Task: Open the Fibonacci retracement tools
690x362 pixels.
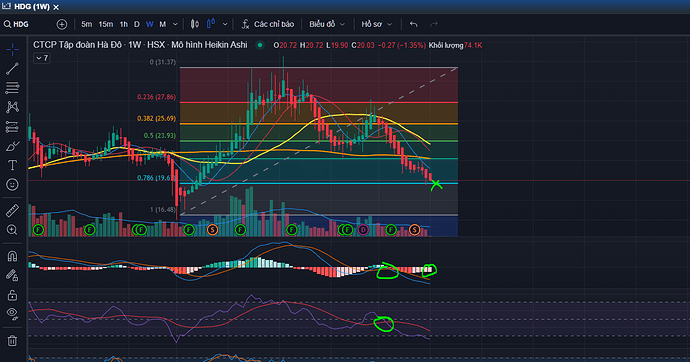Action: pos(12,88)
